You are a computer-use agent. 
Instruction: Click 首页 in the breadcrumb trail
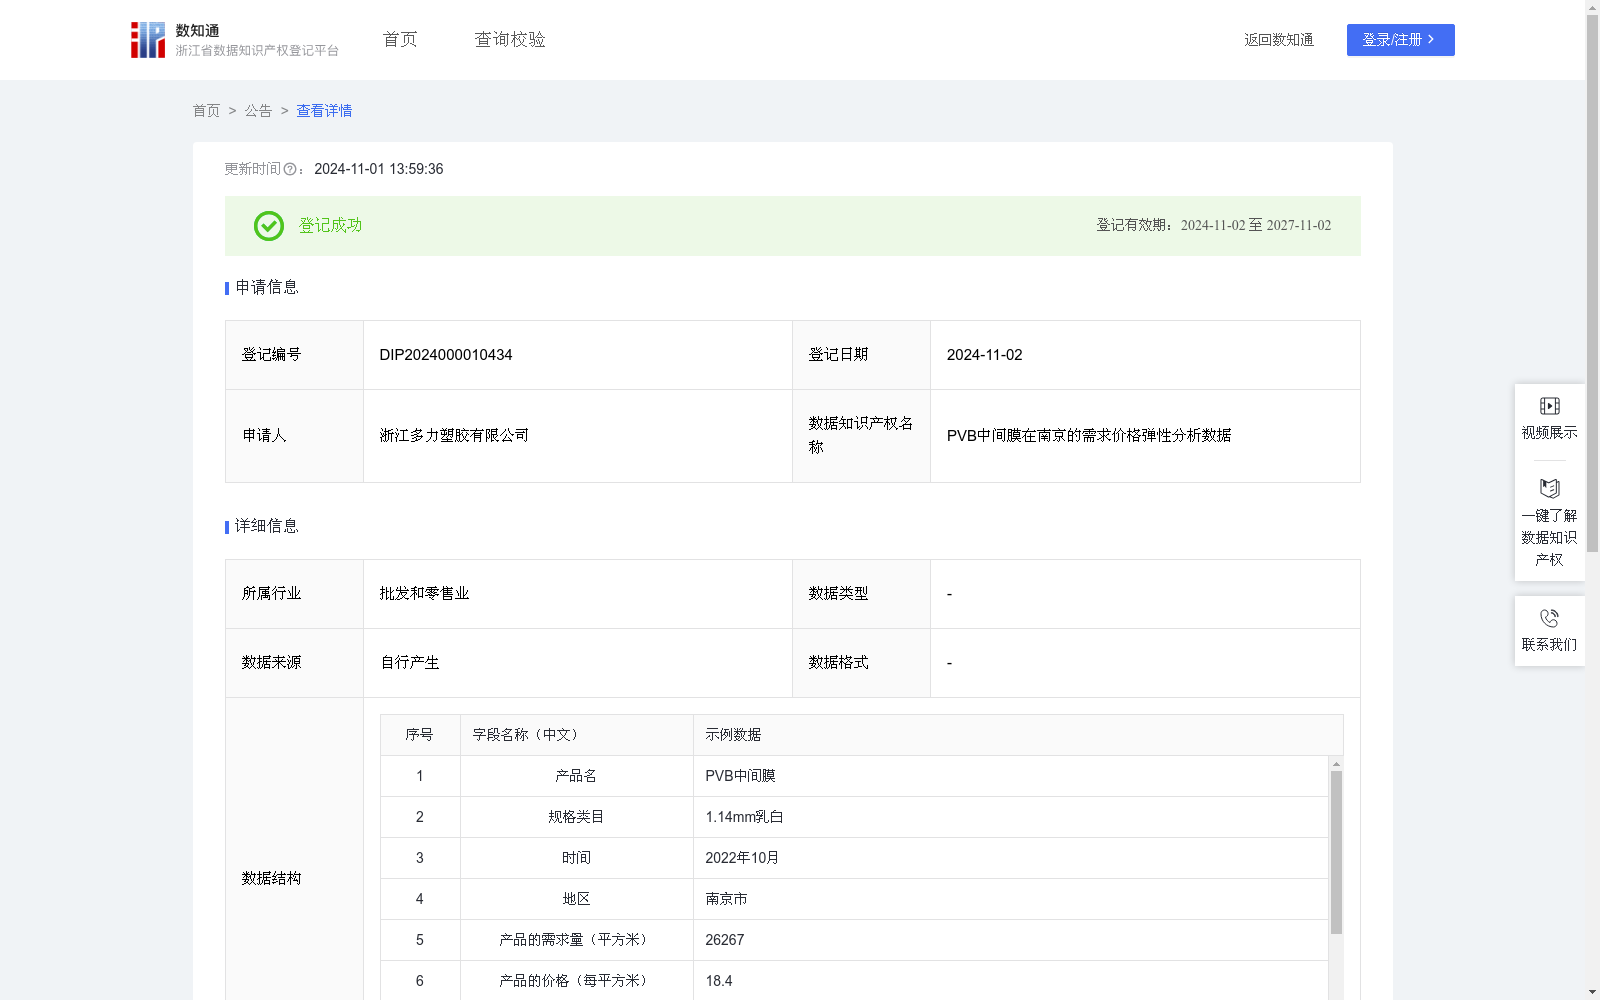(x=206, y=110)
